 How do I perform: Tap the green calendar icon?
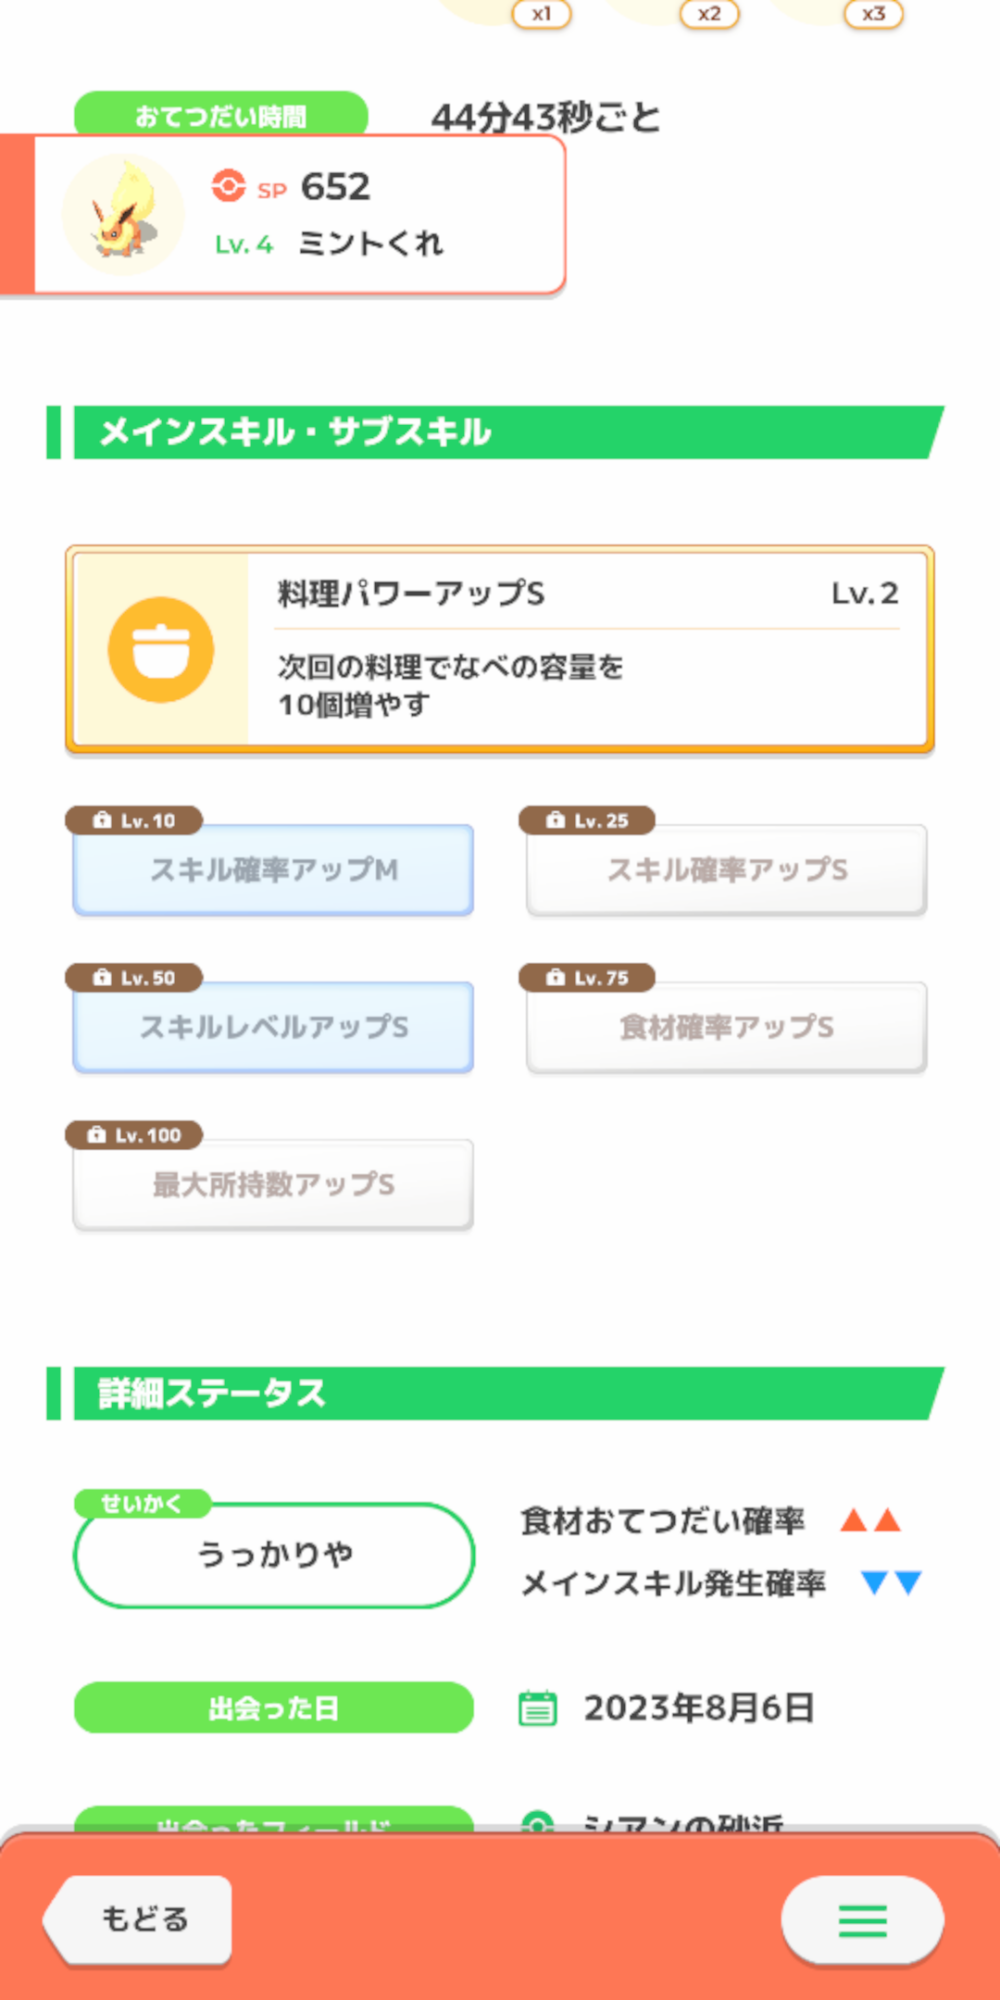(x=537, y=1708)
